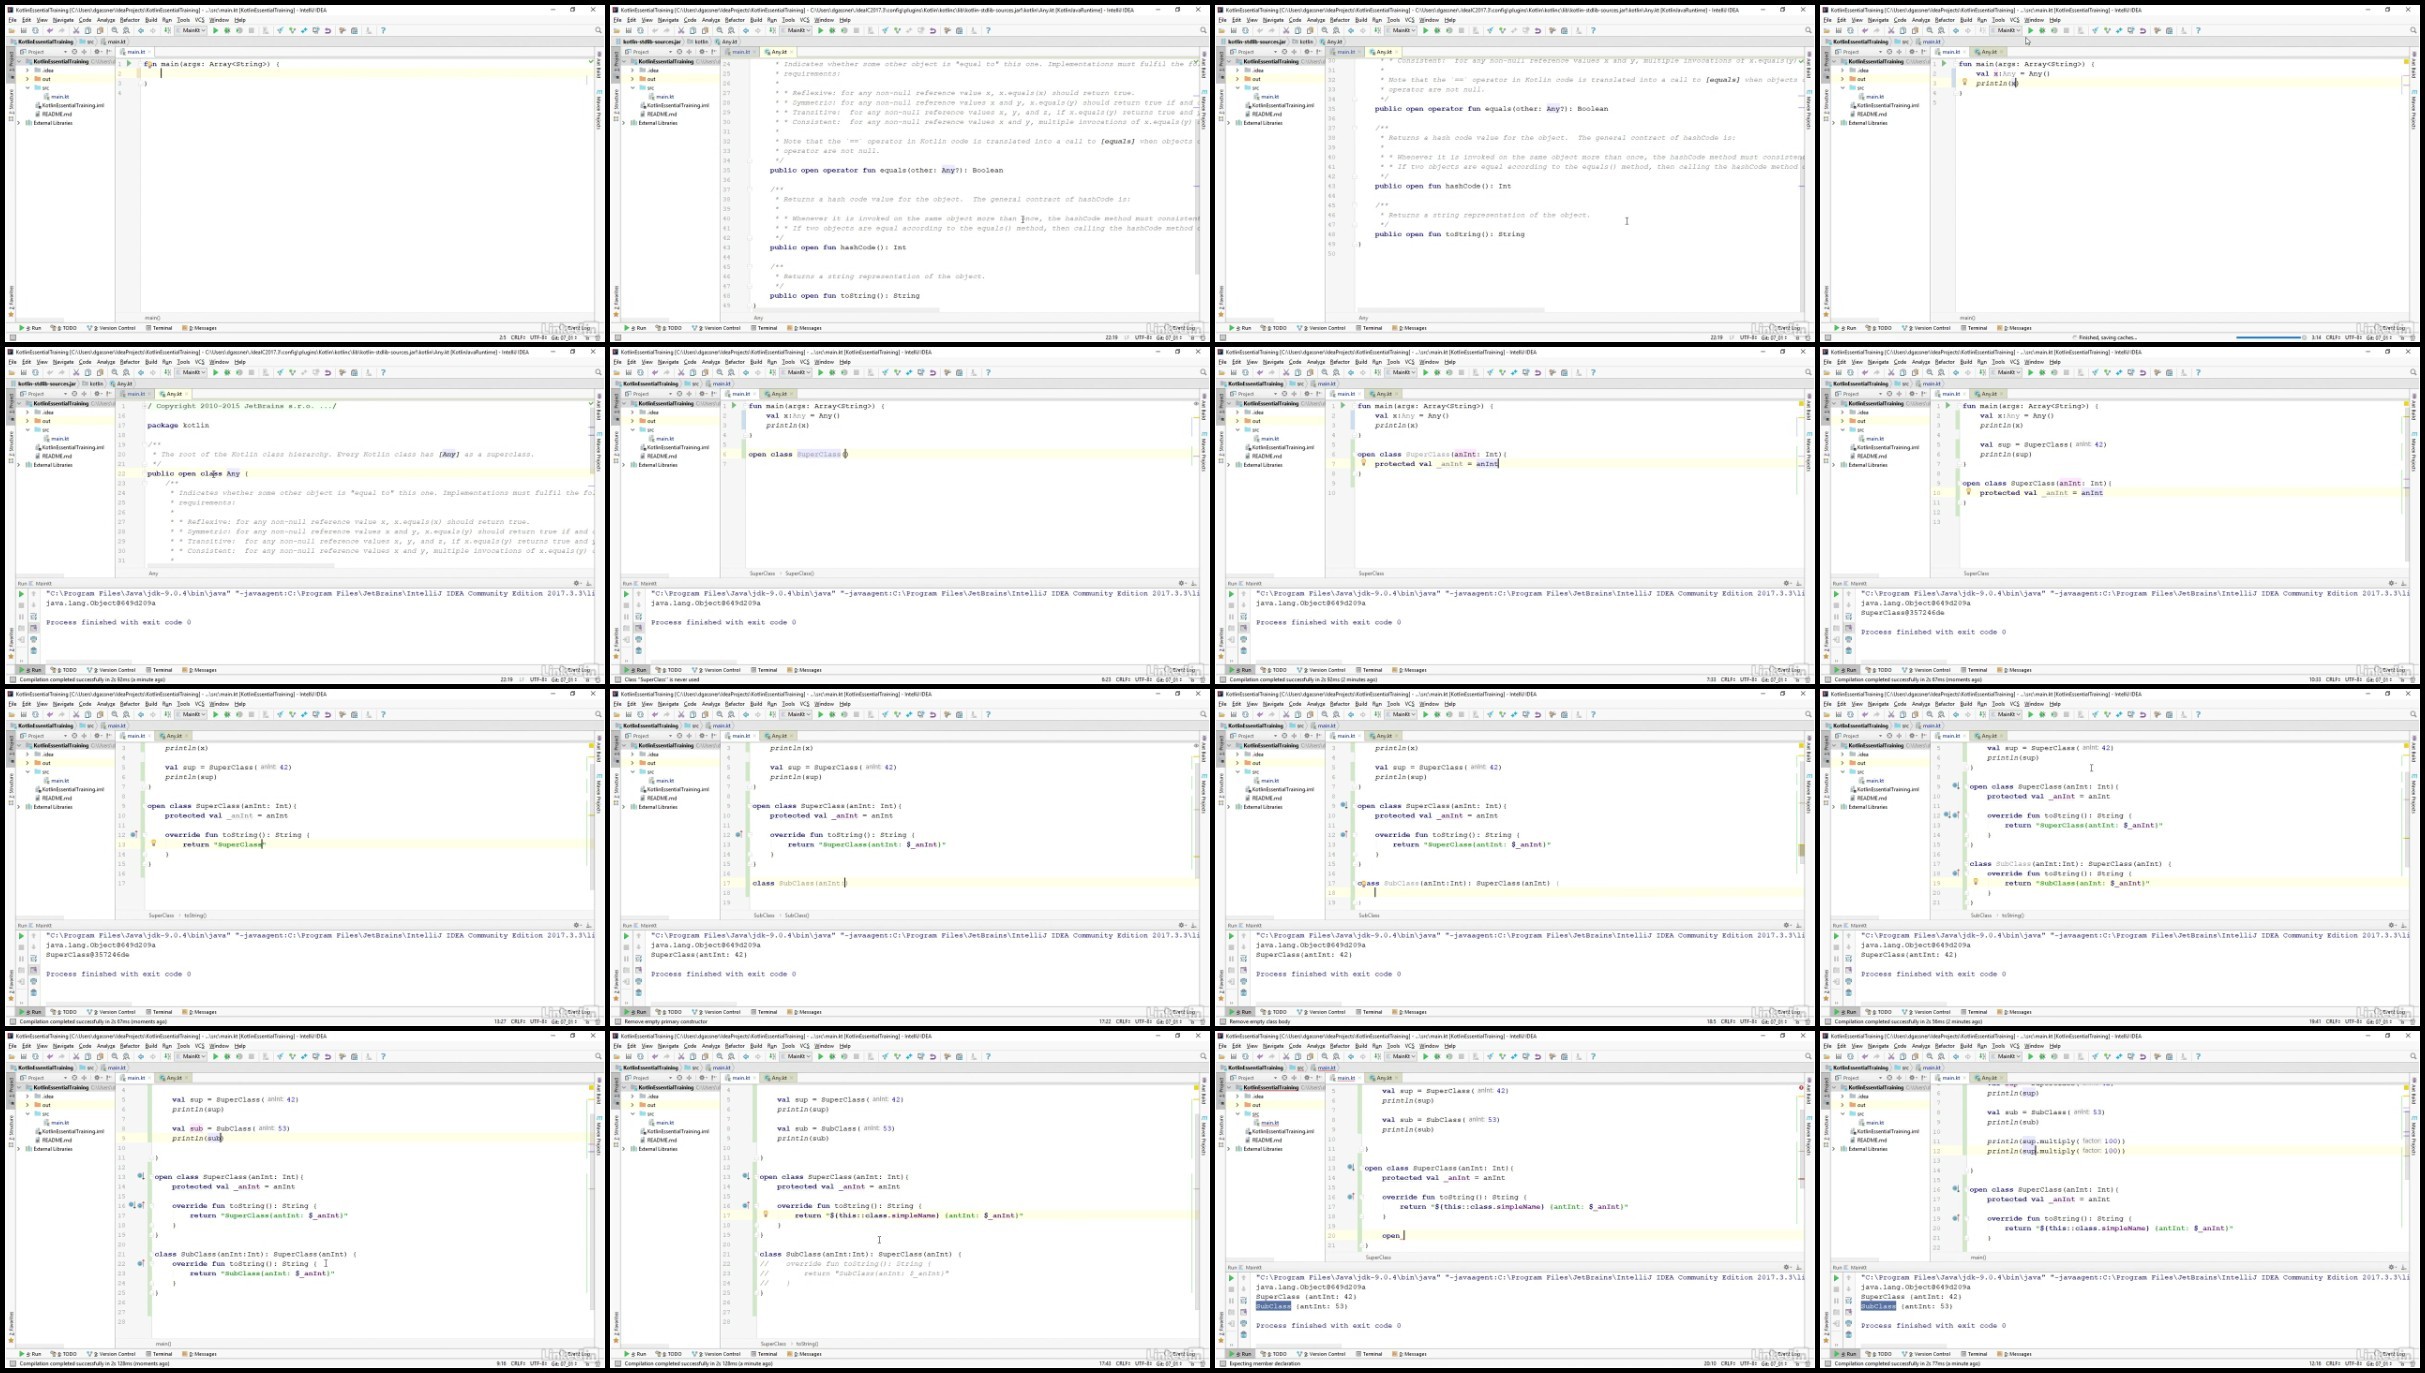Open Terminal tool button in the empty-main-function window

[x=161, y=328]
